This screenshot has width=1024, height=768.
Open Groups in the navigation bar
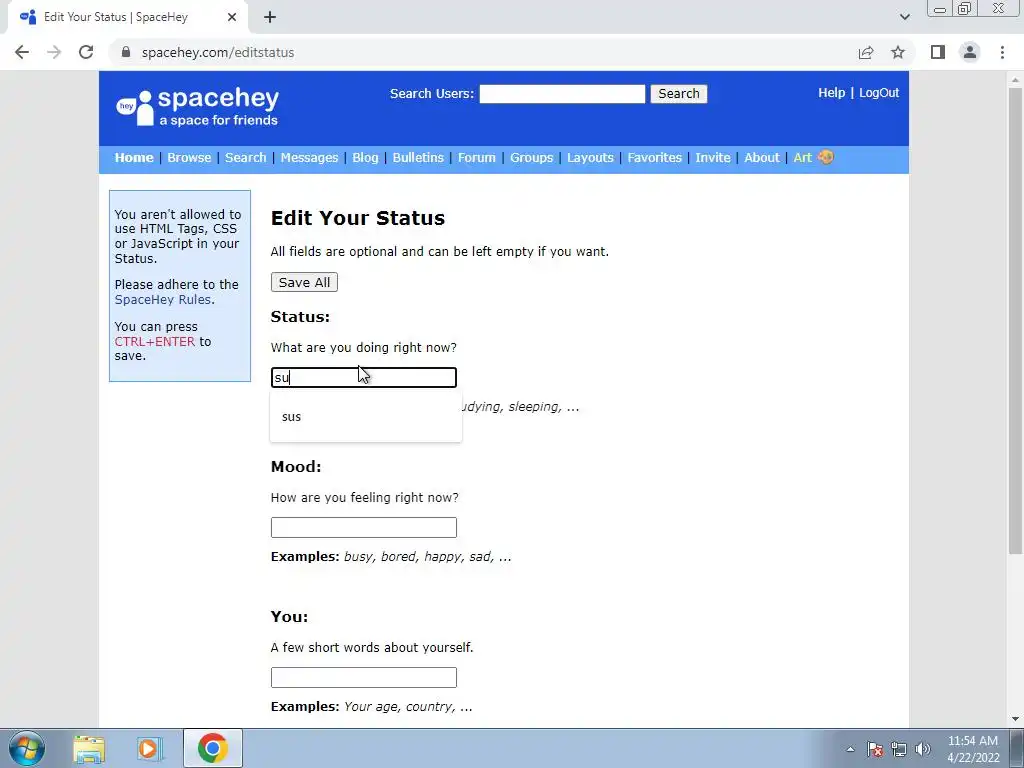(x=531, y=157)
